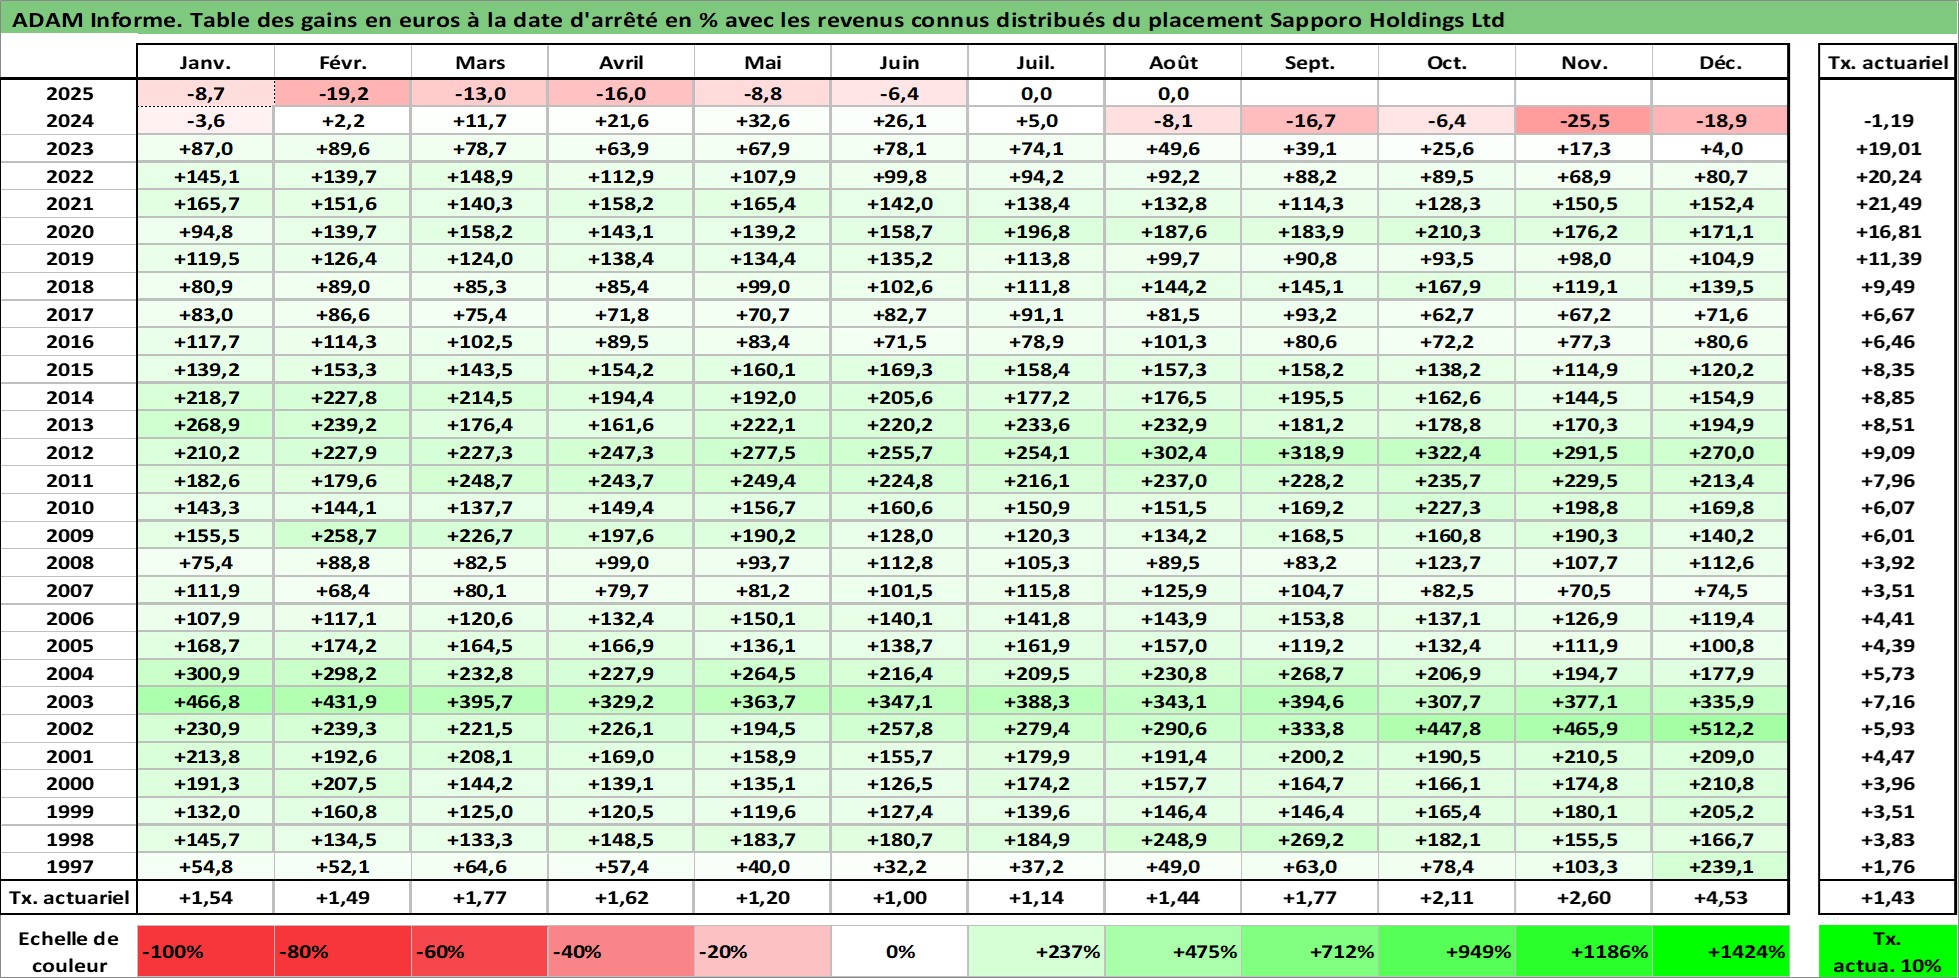
Task: Select the Juin column header
Action: (x=900, y=62)
